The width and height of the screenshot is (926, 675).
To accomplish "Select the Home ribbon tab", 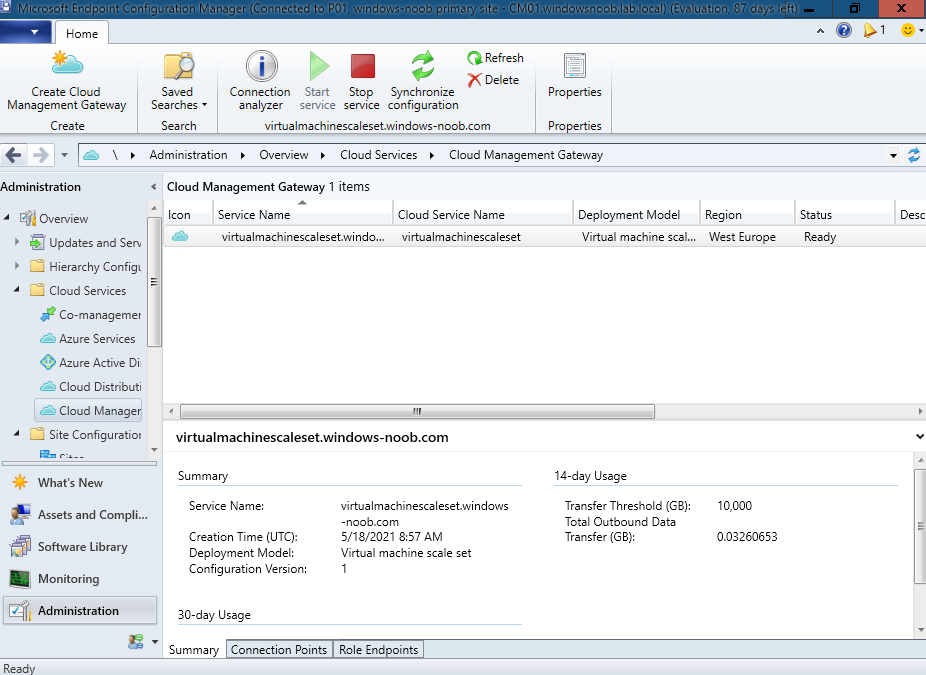I will point(81,34).
